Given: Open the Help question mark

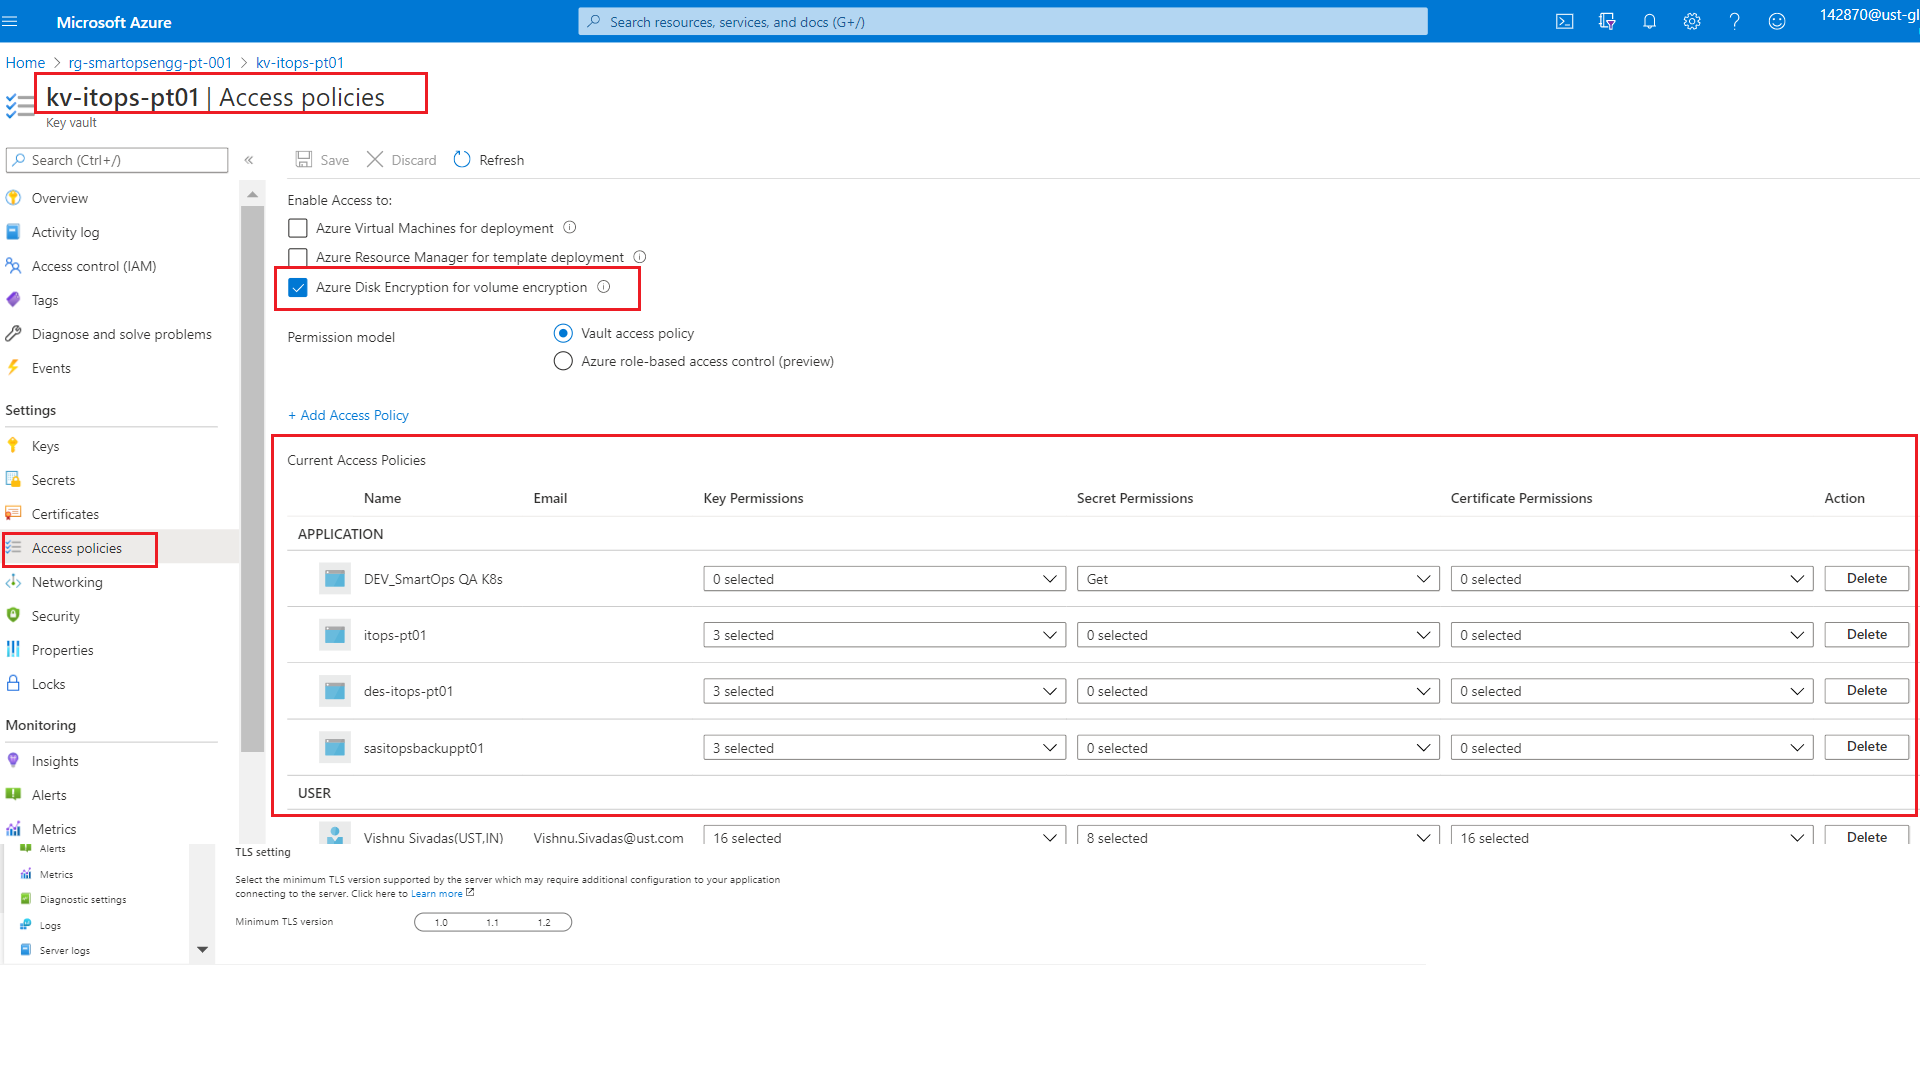Looking at the screenshot, I should click(1735, 22).
